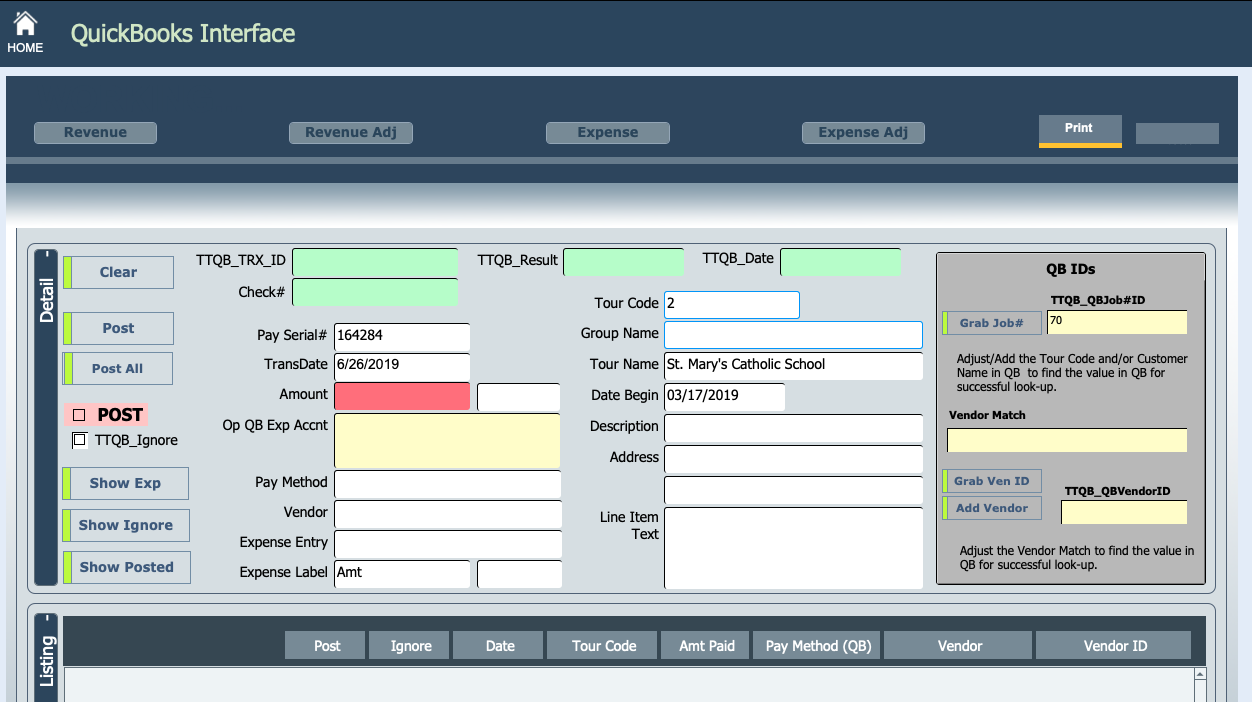This screenshot has width=1252, height=702.
Task: Click the Group Name field
Action: pos(793,335)
